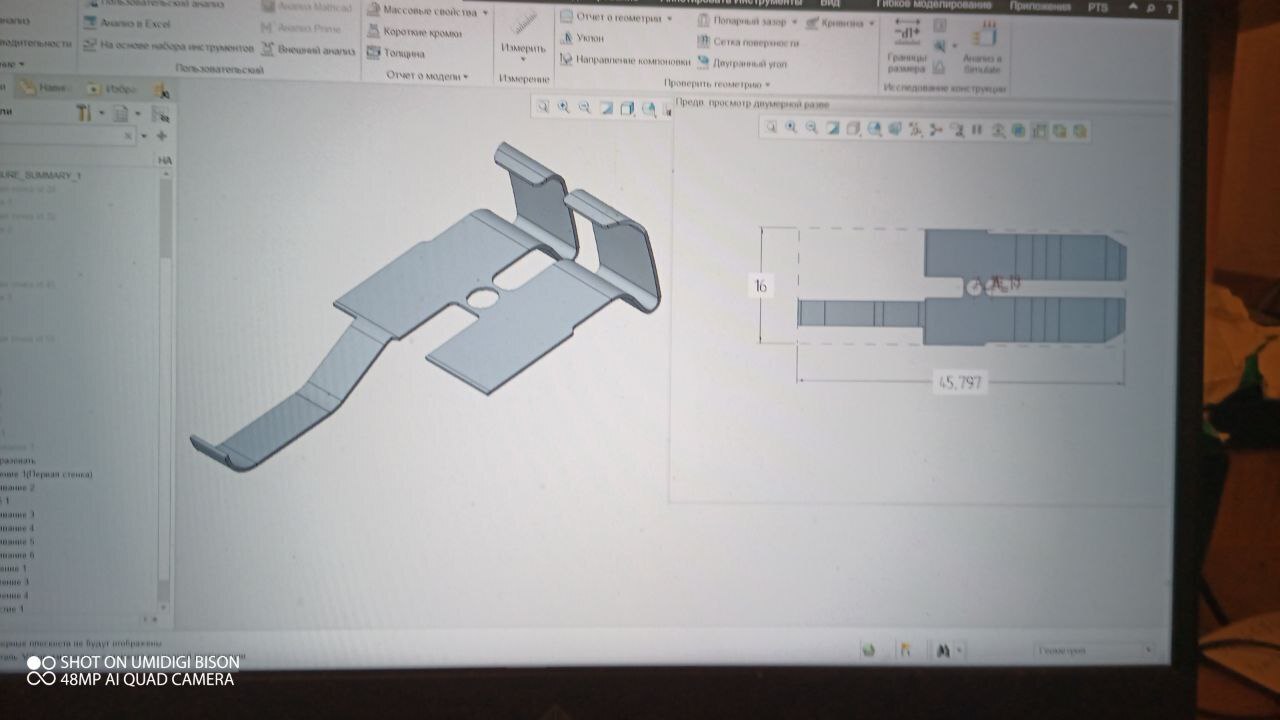Select the Первая стенка feature in the tree
The height and width of the screenshot is (720, 1280).
46,474
